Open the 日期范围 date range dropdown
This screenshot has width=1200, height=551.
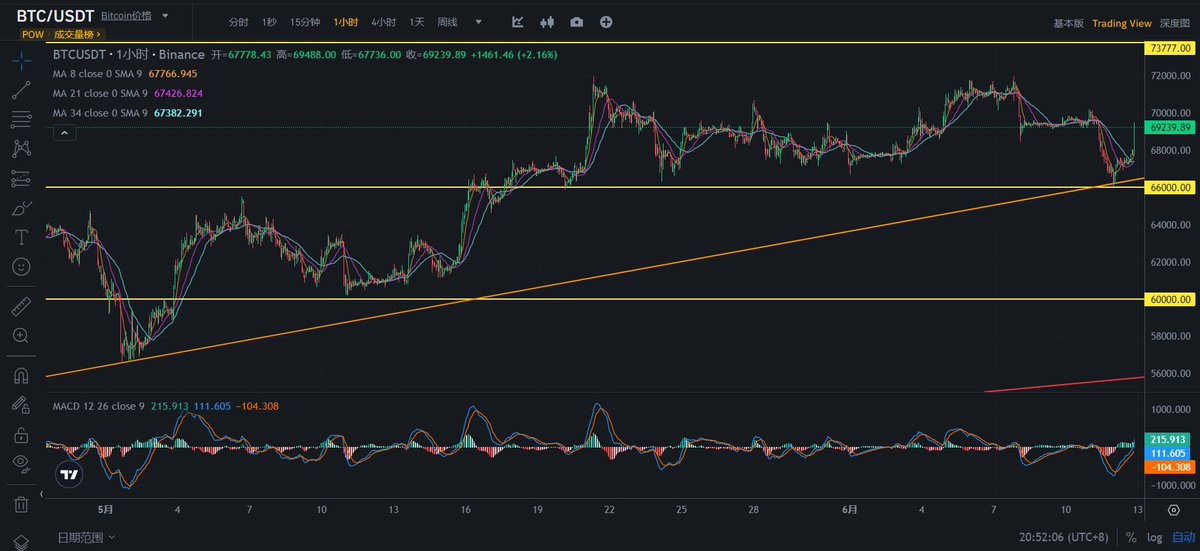click(86, 537)
